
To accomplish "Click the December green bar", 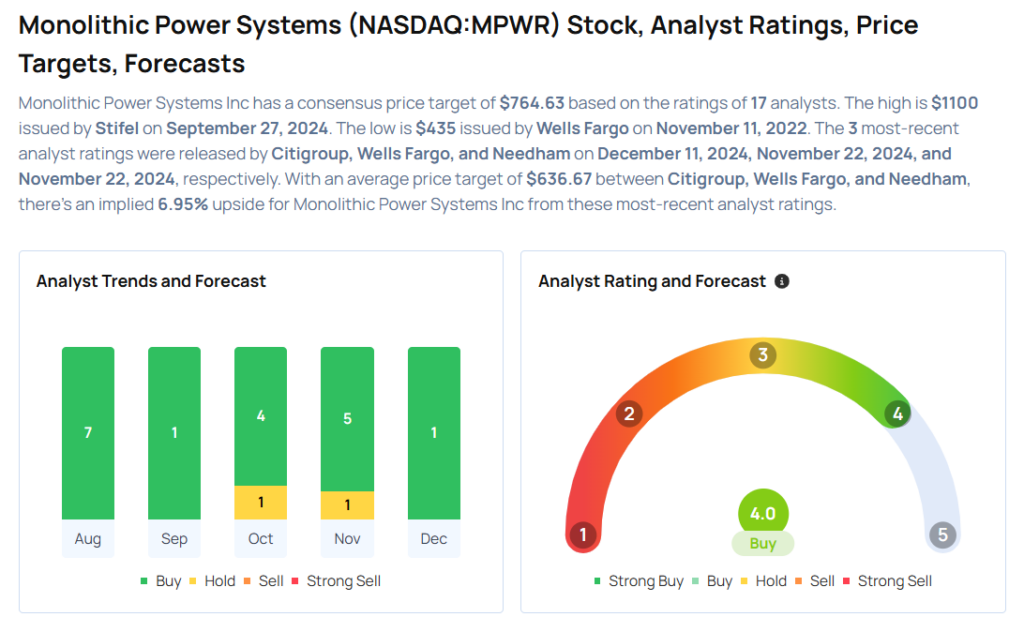I will (x=434, y=432).
